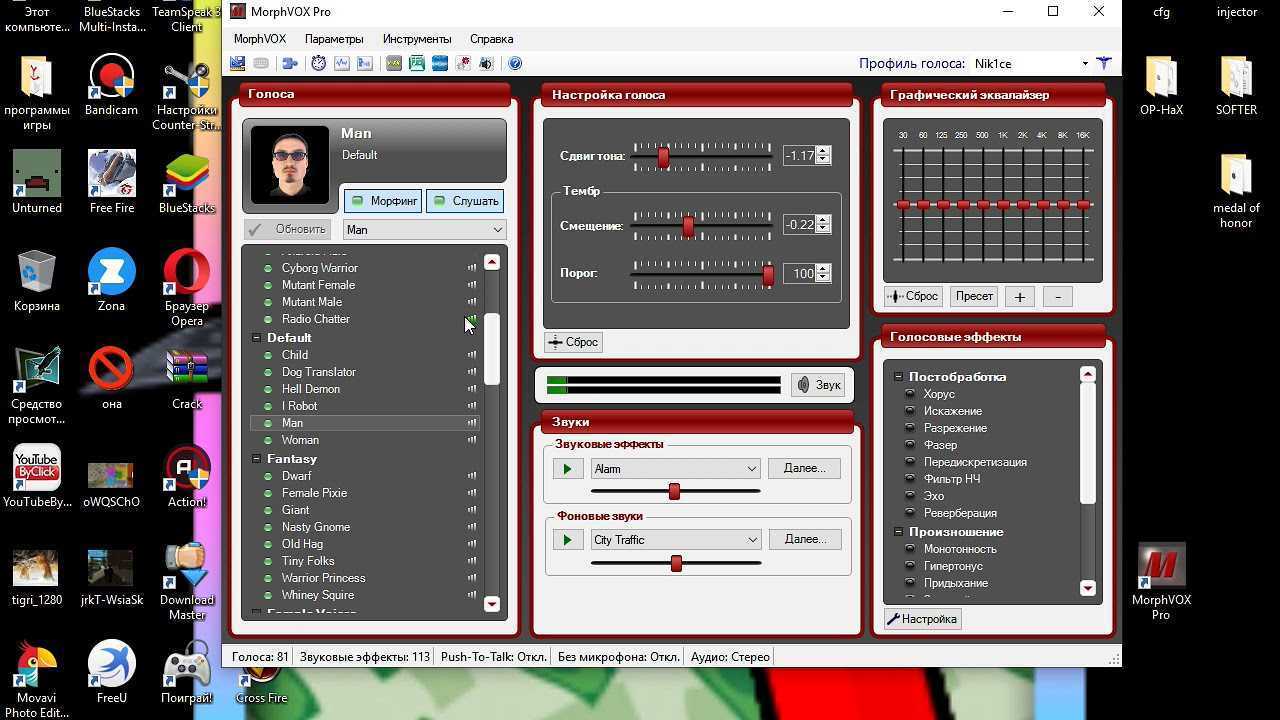Screen dimensions: 1280x720
Task: Click the background sounds volume slider
Action: click(676, 563)
